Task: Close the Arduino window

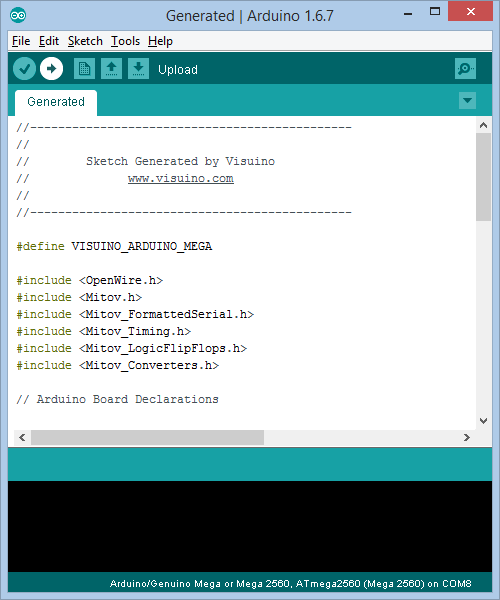Action: (471, 11)
